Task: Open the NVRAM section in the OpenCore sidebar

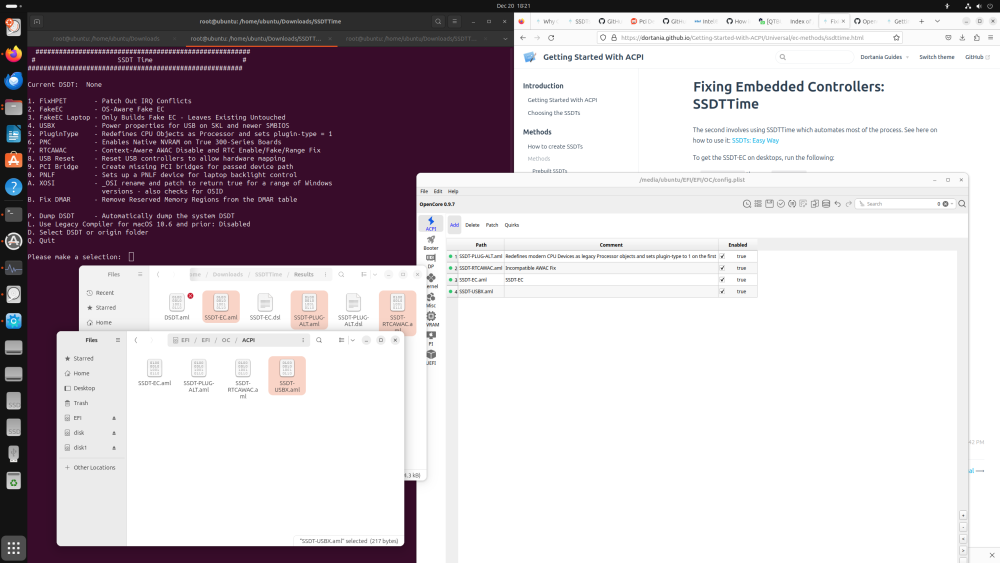Action: (x=431, y=319)
